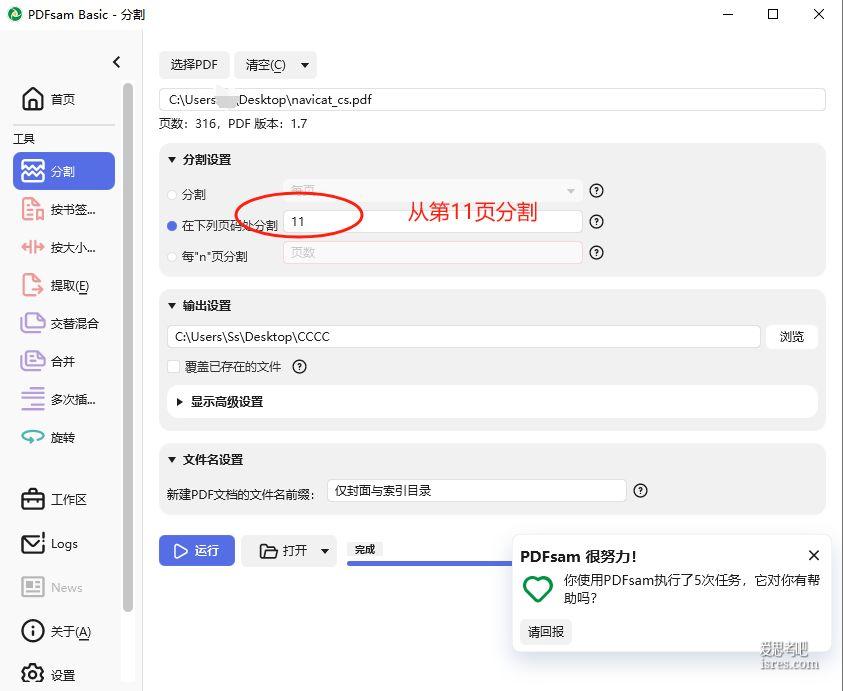Open the 打开 button dropdown arrow
This screenshot has height=691, width=843.
tap(324, 551)
